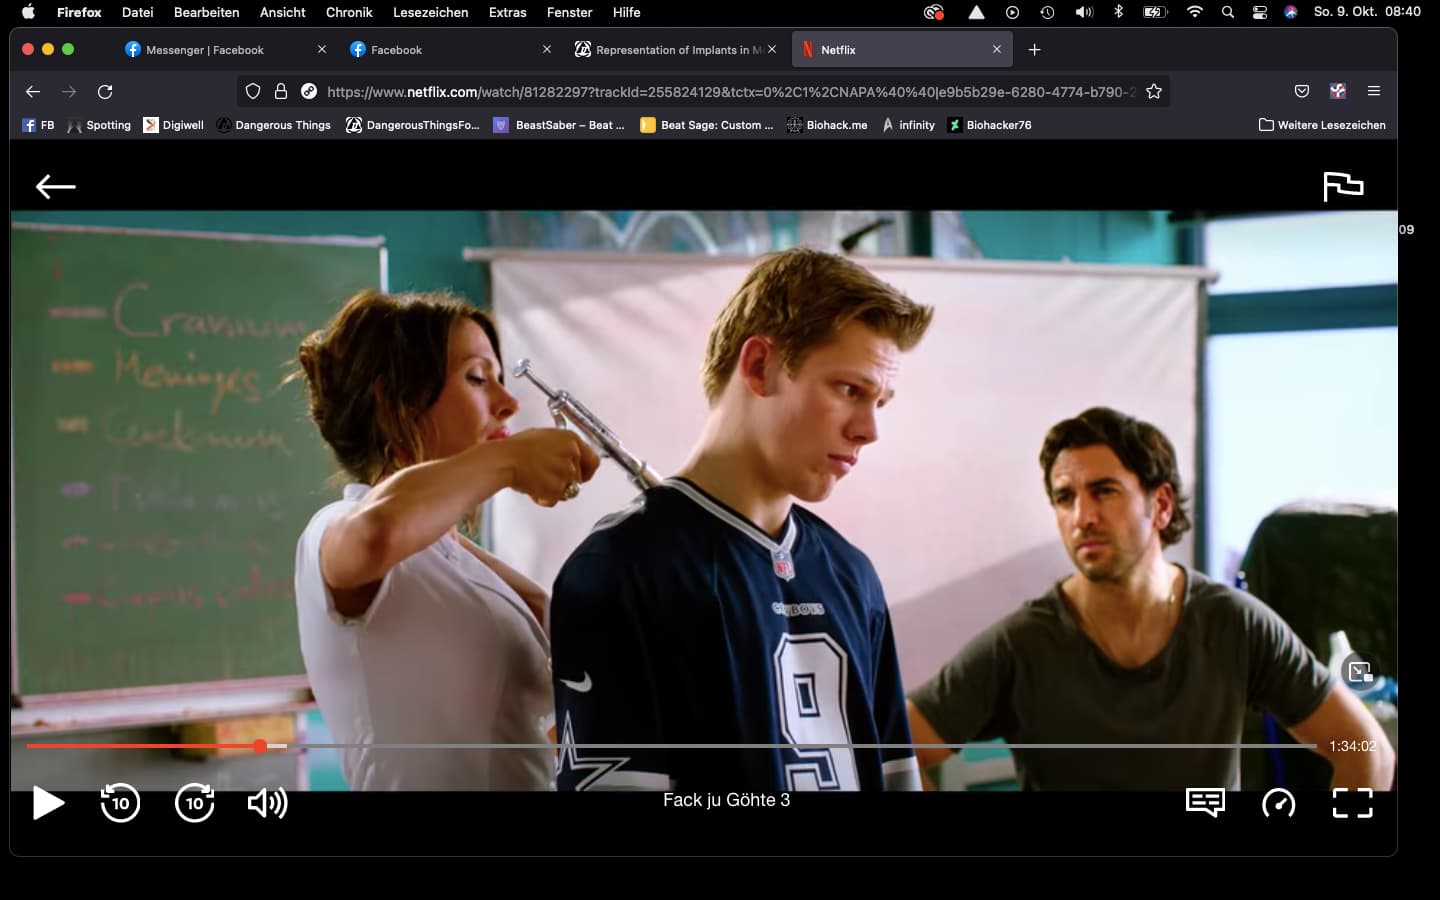
Task: Click the 1:34:02 remaining time label
Action: pyautogui.click(x=1352, y=746)
